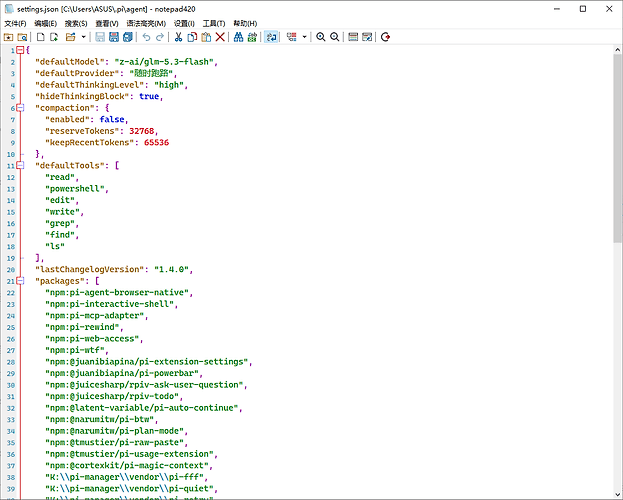Undo the last edit
Viewport: 623px width, 500px height.
[x=146, y=37]
